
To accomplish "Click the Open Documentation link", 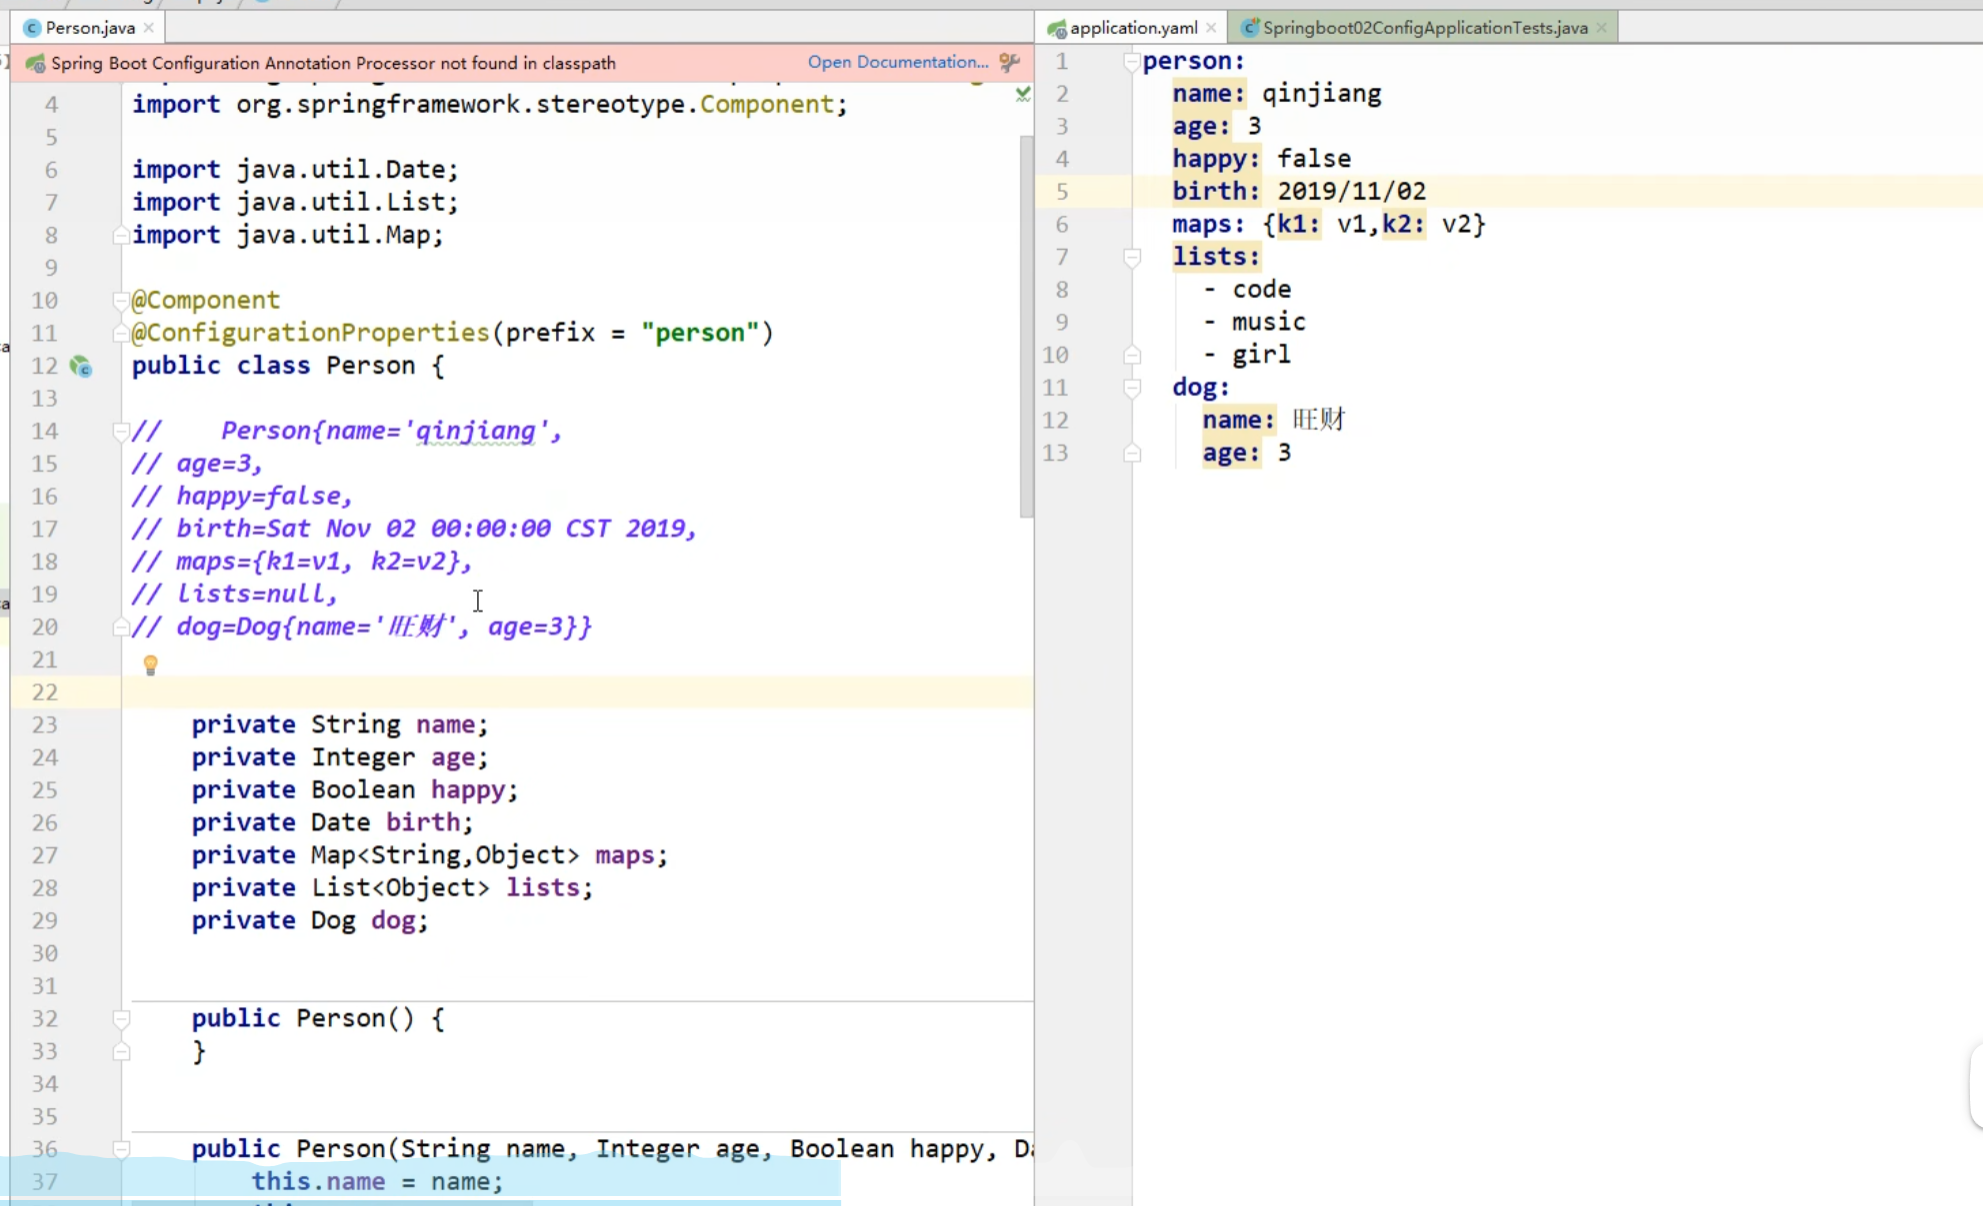I will pyautogui.click(x=897, y=62).
